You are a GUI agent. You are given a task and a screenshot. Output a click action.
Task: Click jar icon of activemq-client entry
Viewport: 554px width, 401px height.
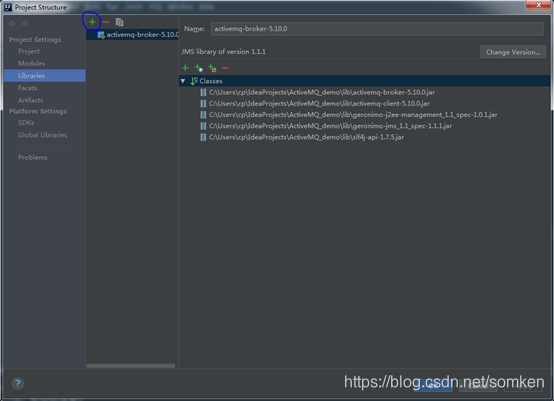(203, 104)
